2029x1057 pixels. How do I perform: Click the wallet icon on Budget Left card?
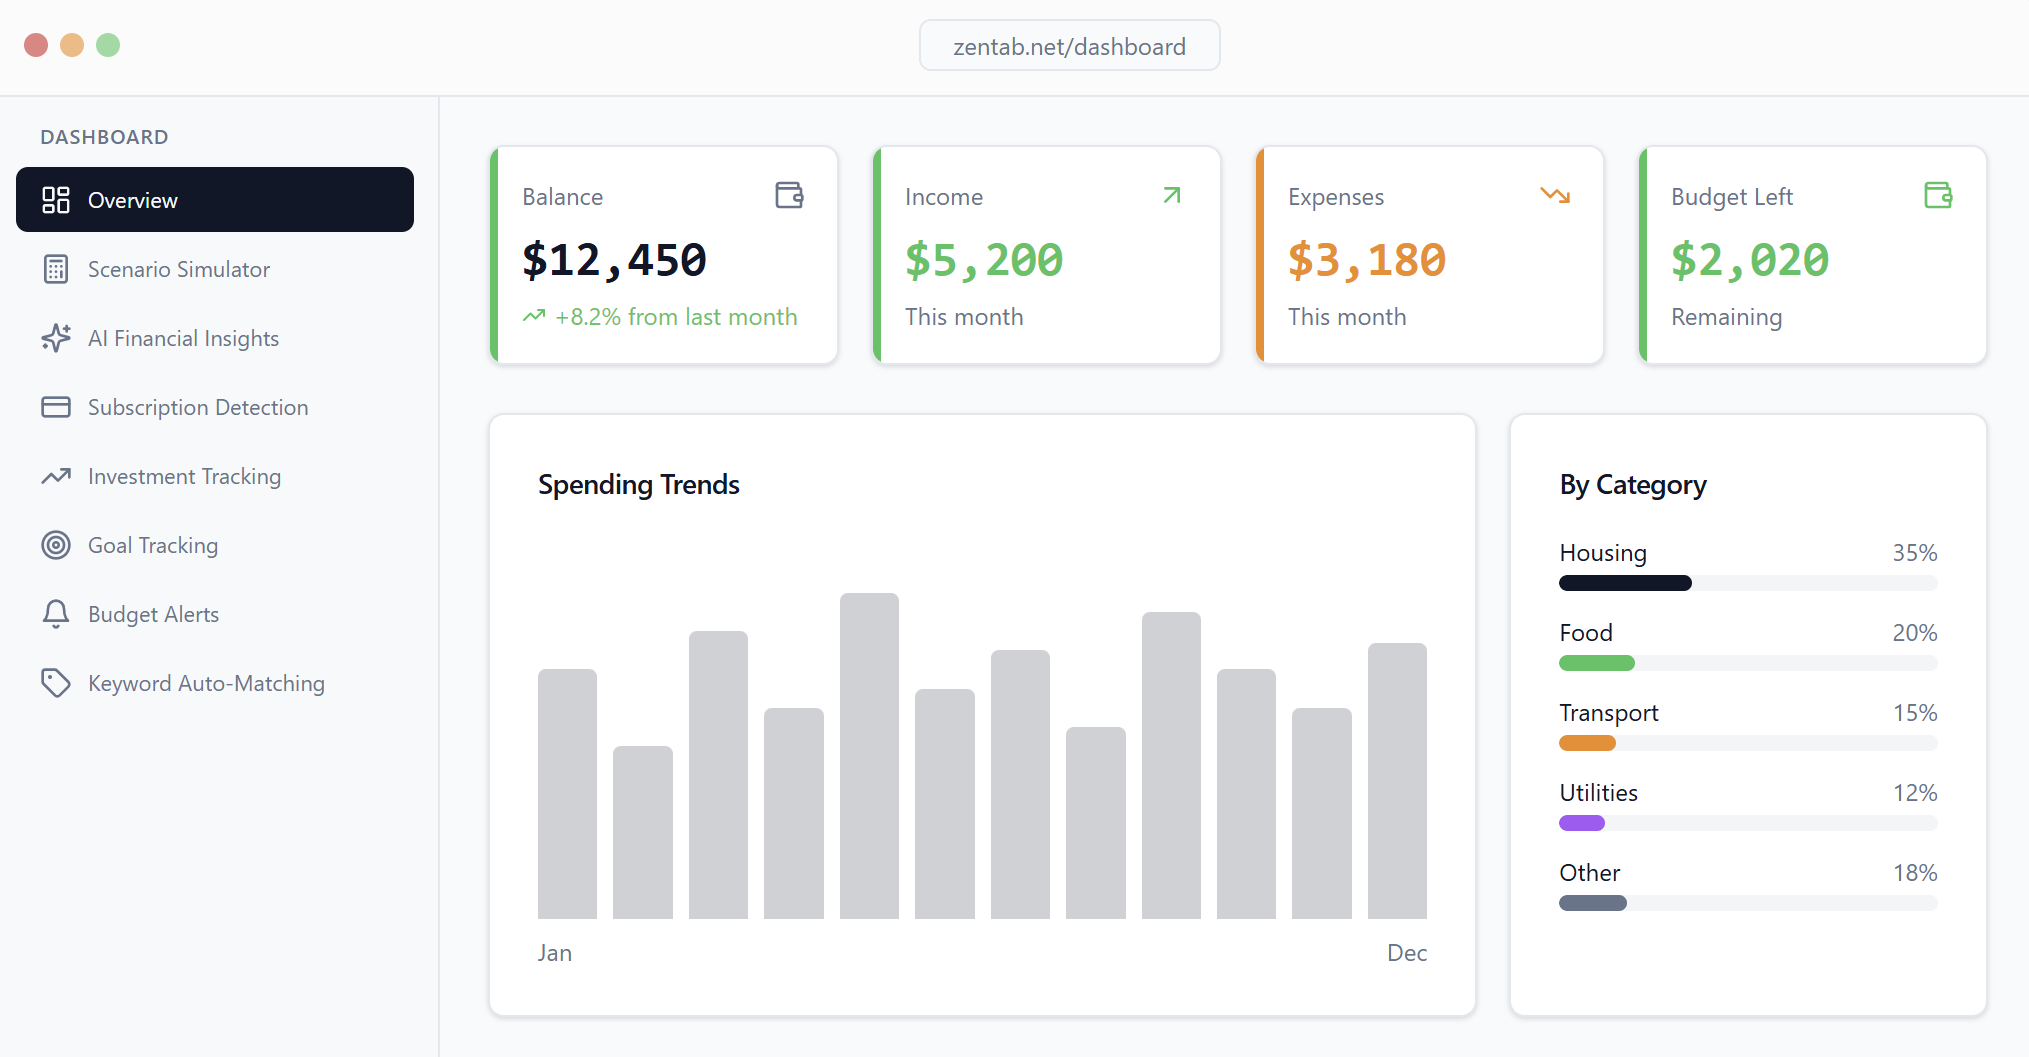1938,195
